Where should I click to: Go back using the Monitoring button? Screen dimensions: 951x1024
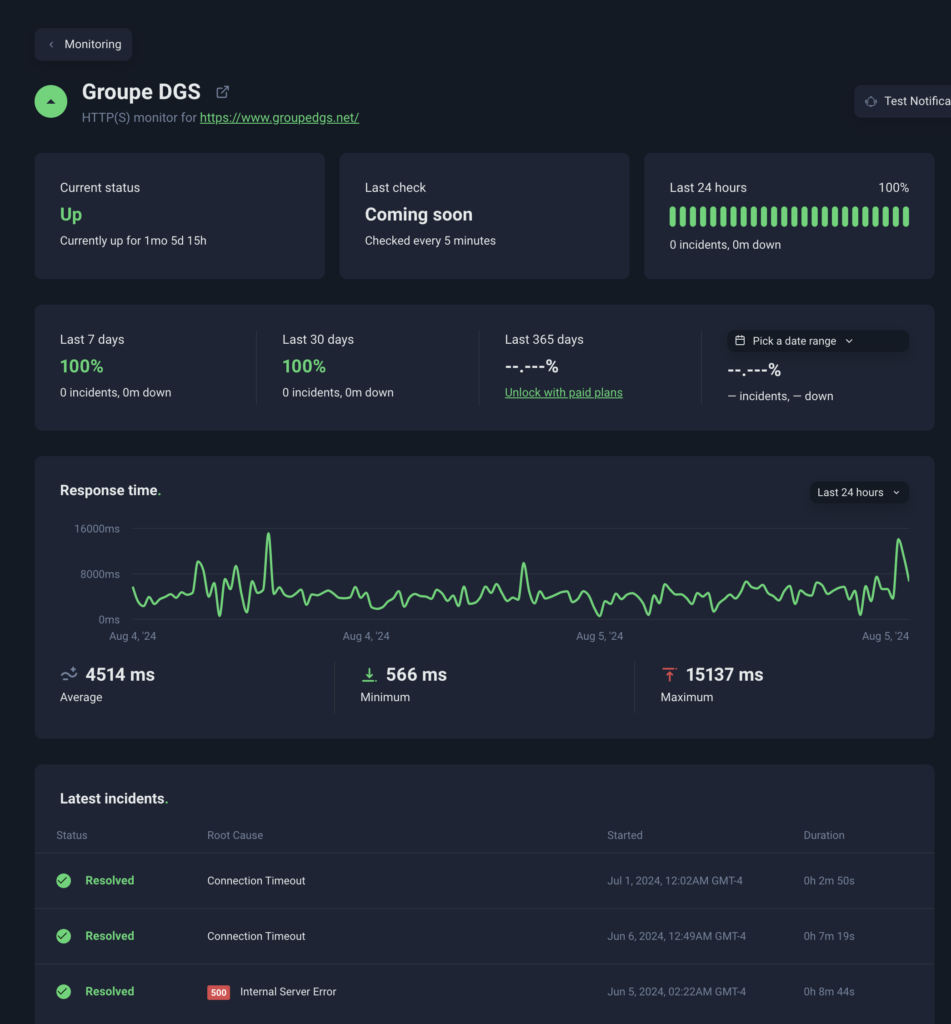pos(84,45)
